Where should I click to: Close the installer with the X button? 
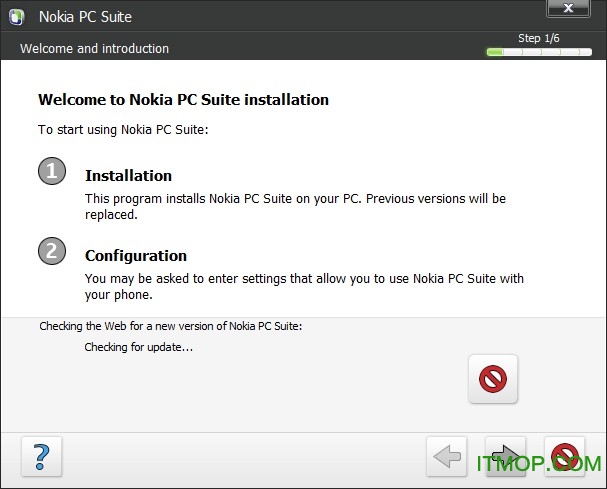(x=568, y=8)
